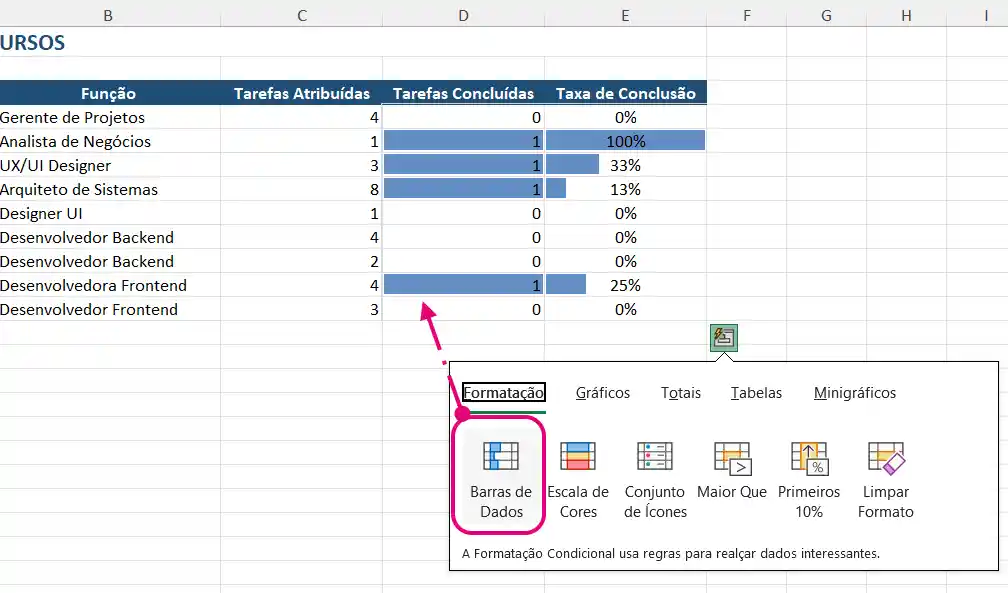Click the Função header cell
This screenshot has height=593, width=1008.
110,93
